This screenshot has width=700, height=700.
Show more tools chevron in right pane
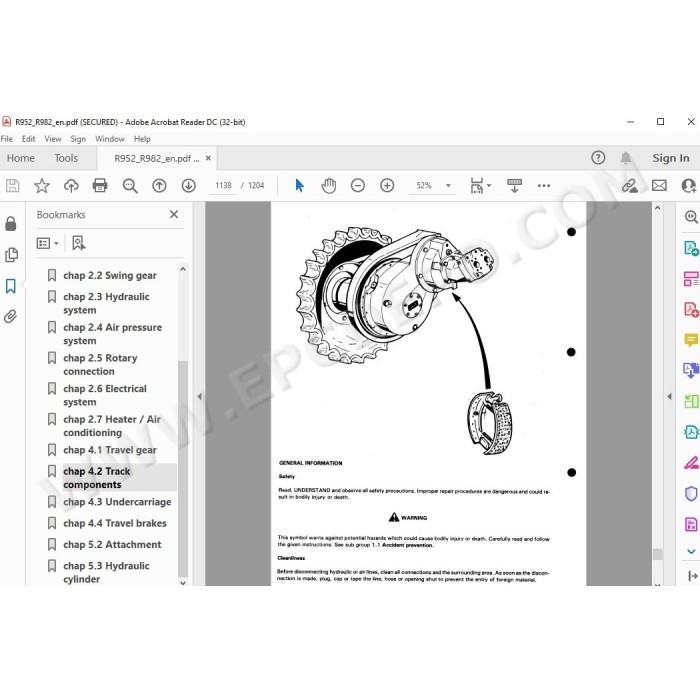point(691,552)
